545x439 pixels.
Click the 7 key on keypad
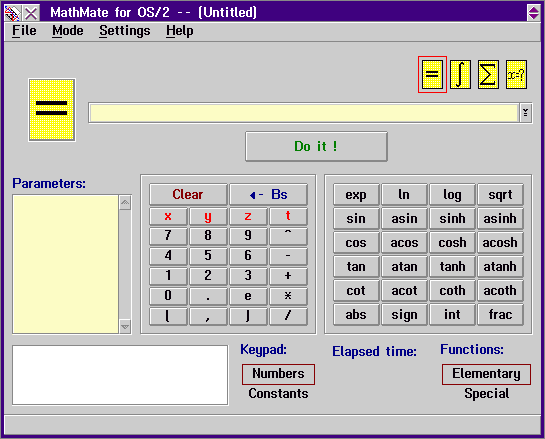coord(168,236)
